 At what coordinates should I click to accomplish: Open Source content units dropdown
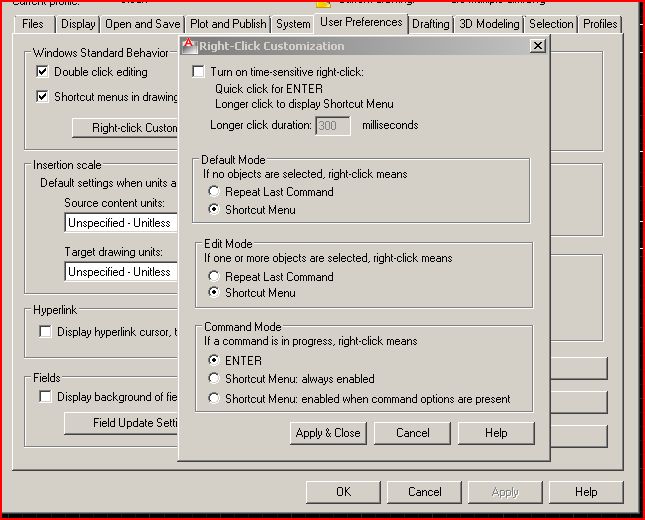click(121, 223)
